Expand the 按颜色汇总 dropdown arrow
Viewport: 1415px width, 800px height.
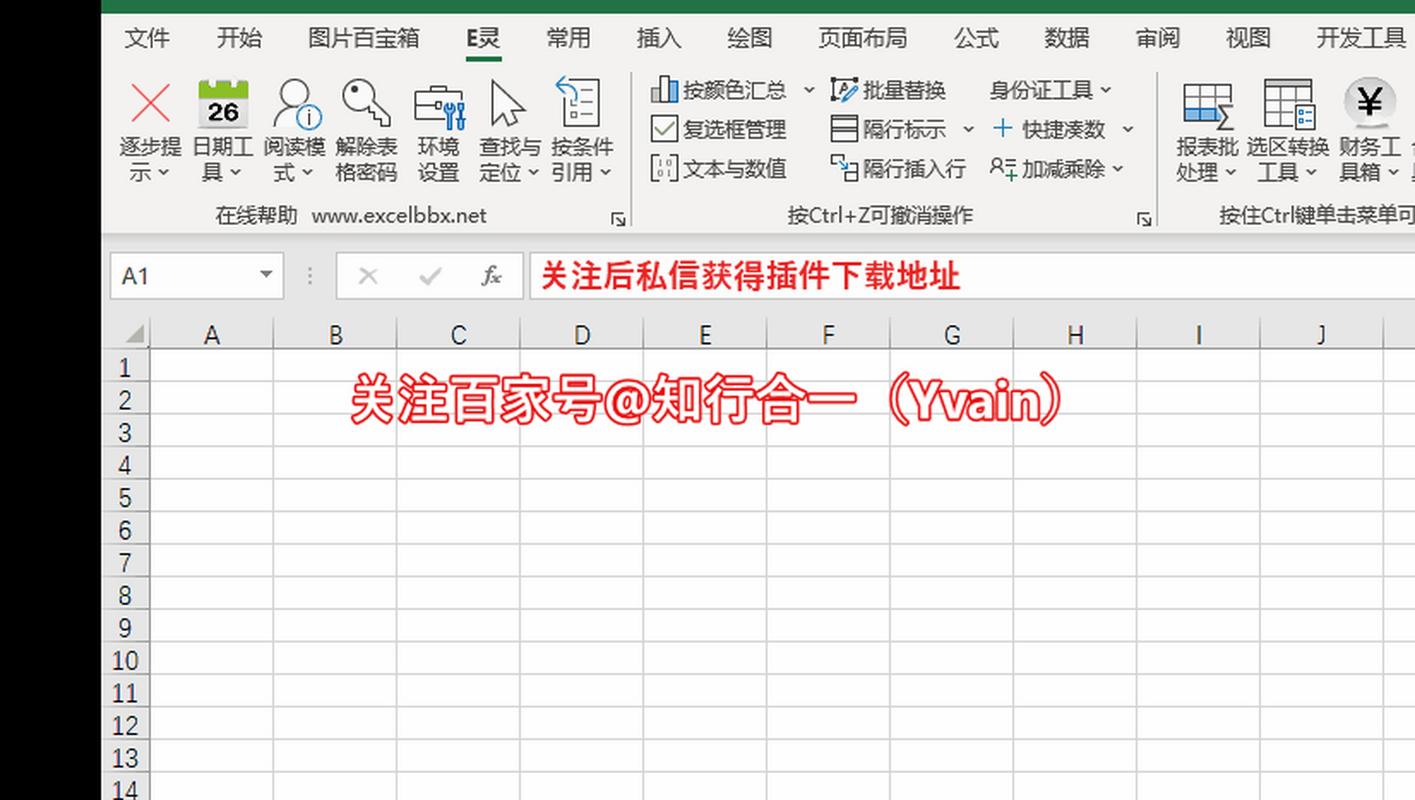pos(809,90)
